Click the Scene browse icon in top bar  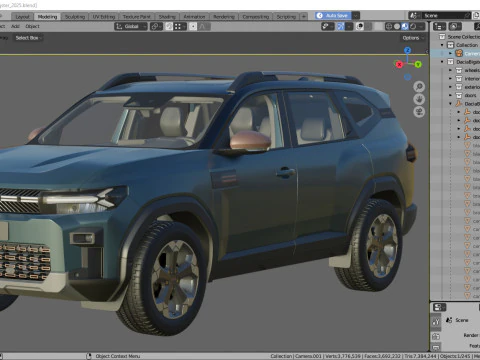414,15
